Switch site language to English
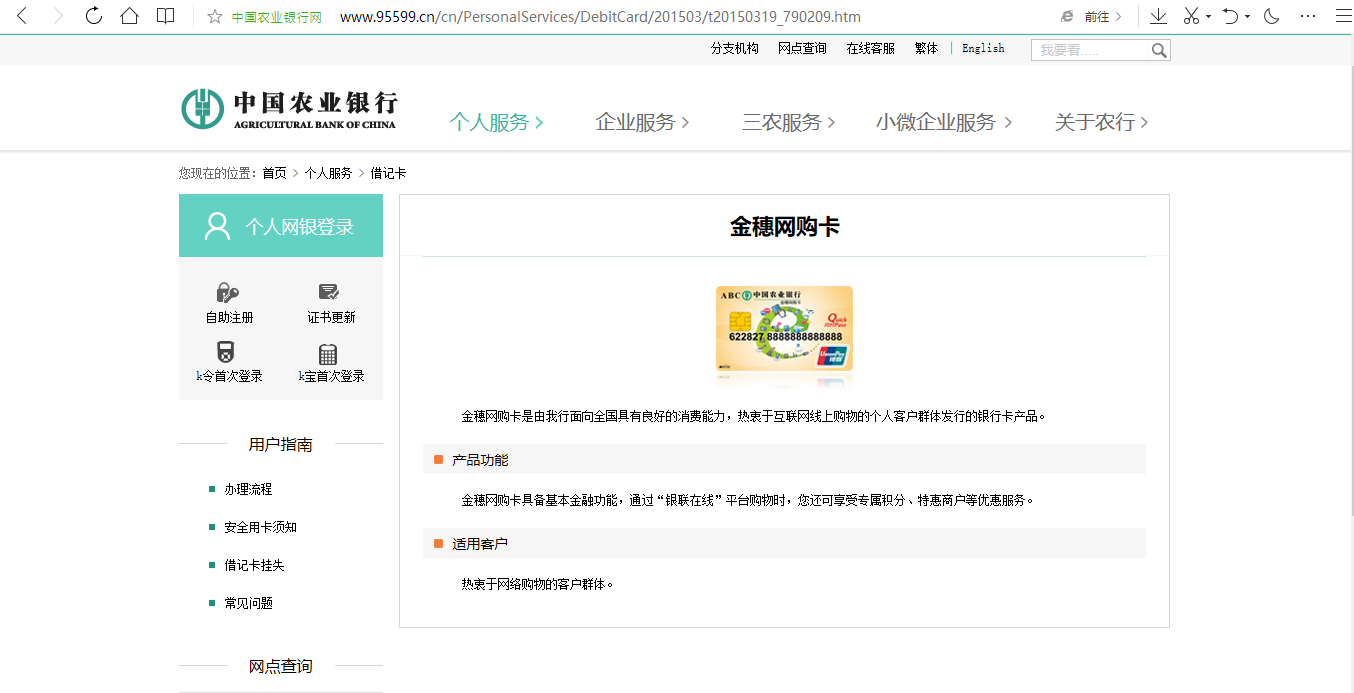 [983, 48]
